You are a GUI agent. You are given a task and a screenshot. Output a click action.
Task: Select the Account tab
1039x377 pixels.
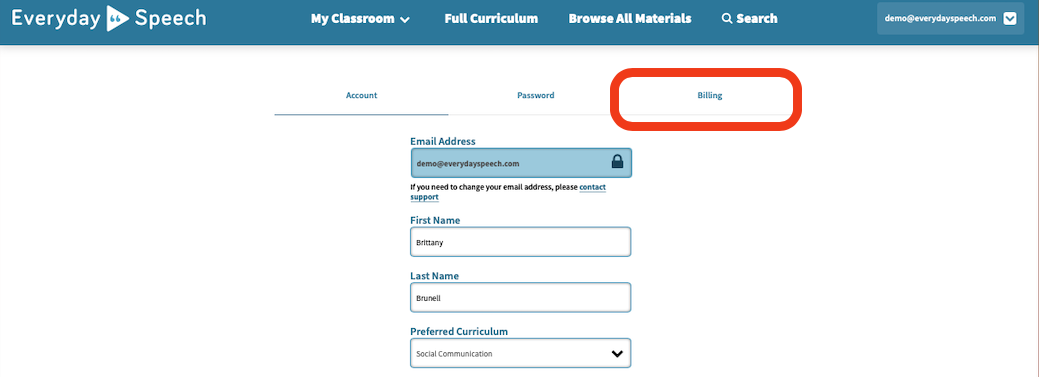pos(361,95)
